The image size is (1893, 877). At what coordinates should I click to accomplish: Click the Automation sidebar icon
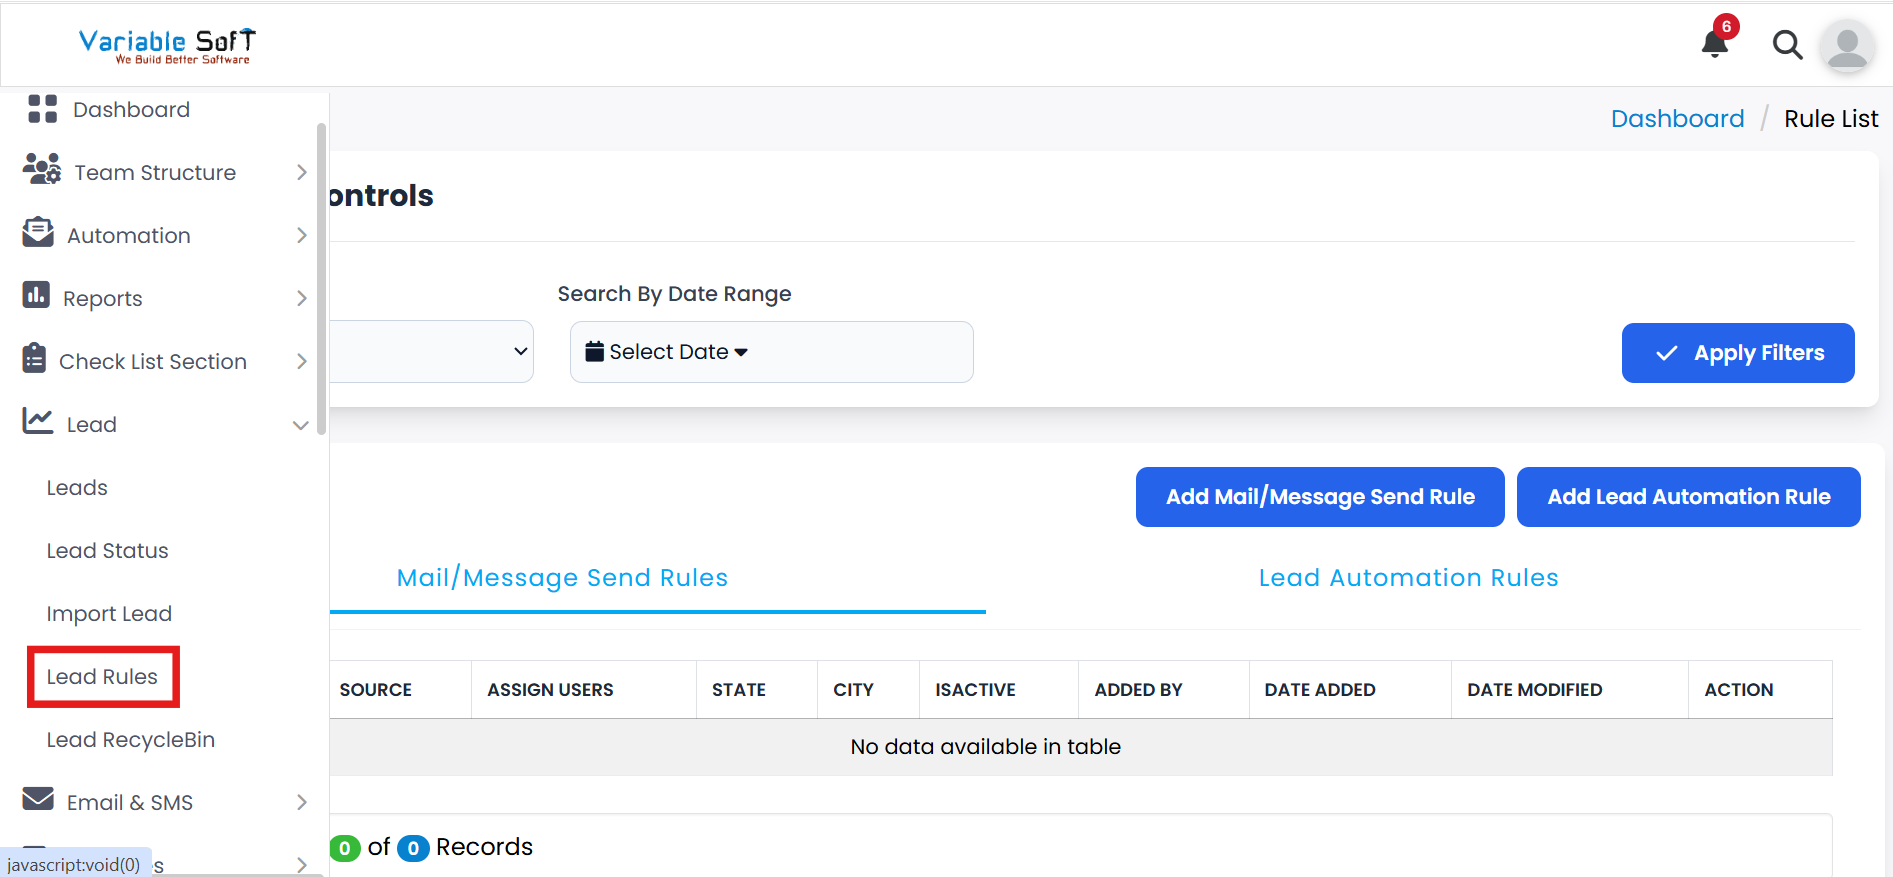click(38, 233)
